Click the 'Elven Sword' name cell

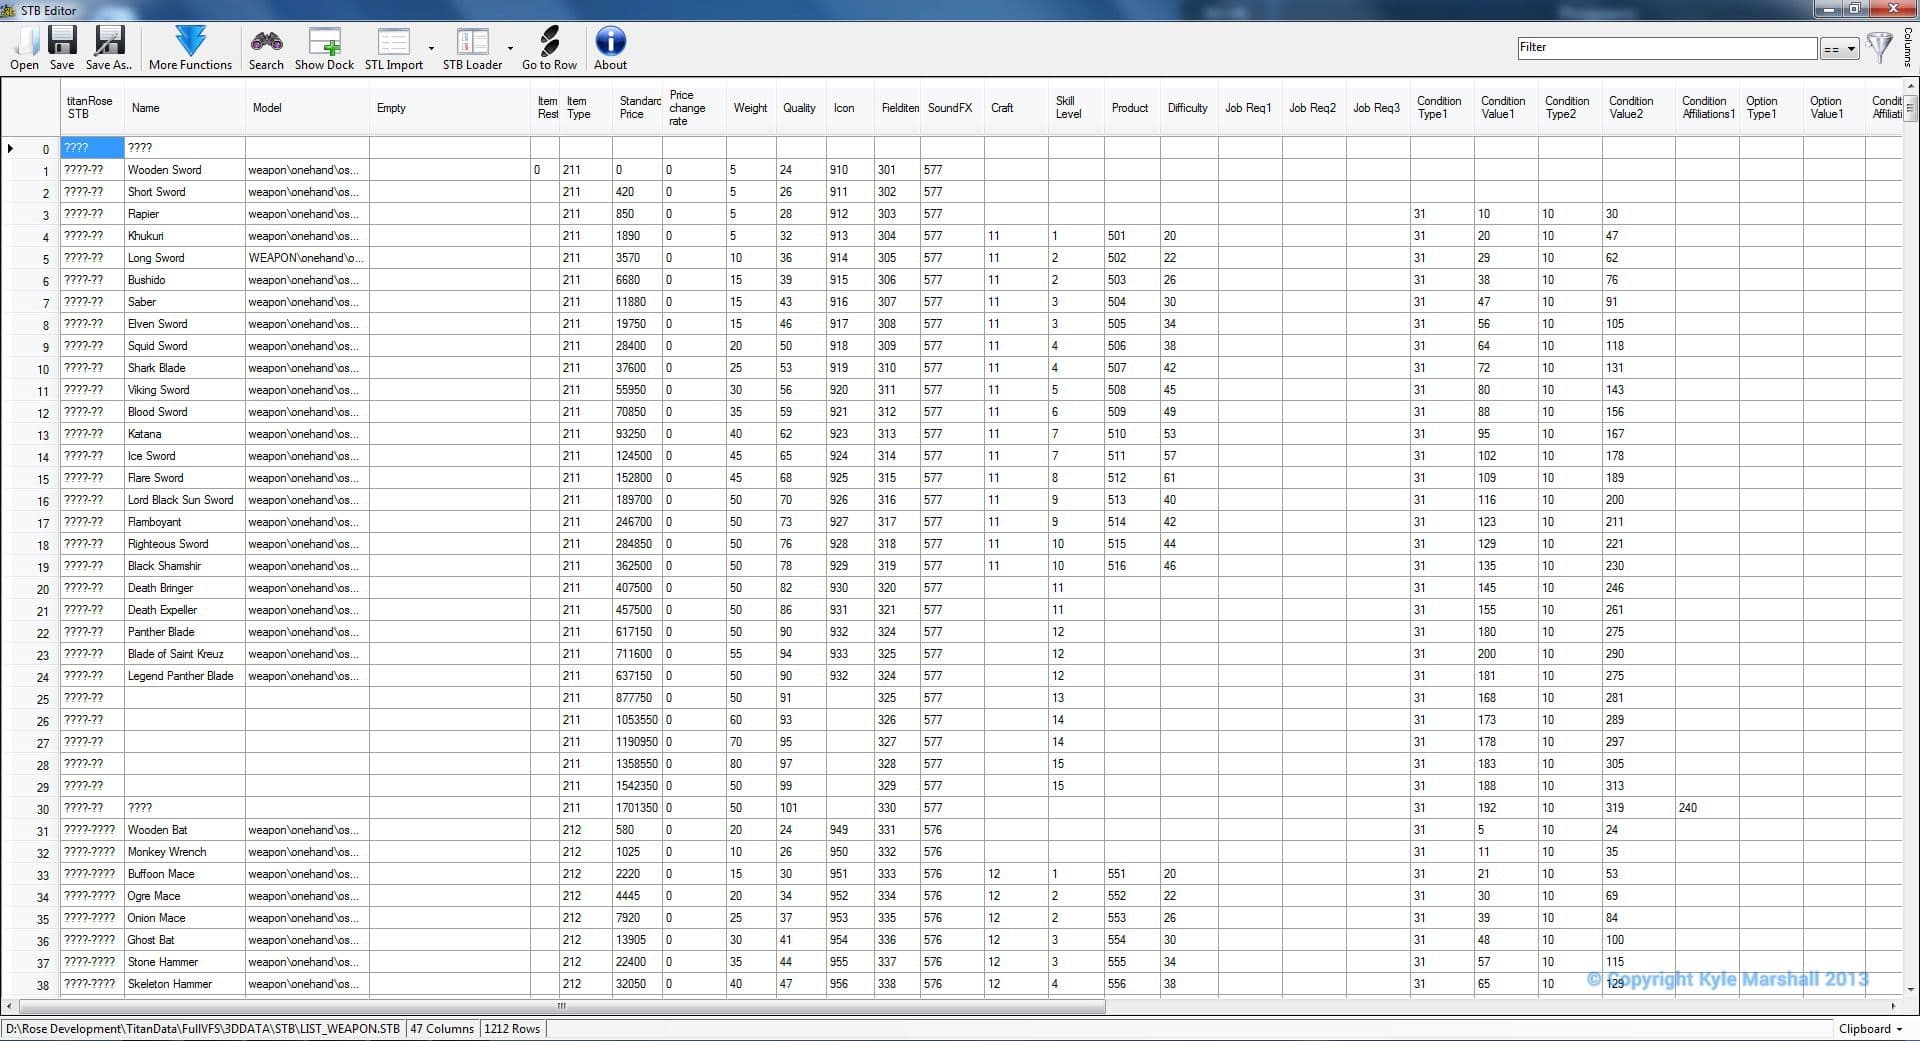[x=184, y=324]
